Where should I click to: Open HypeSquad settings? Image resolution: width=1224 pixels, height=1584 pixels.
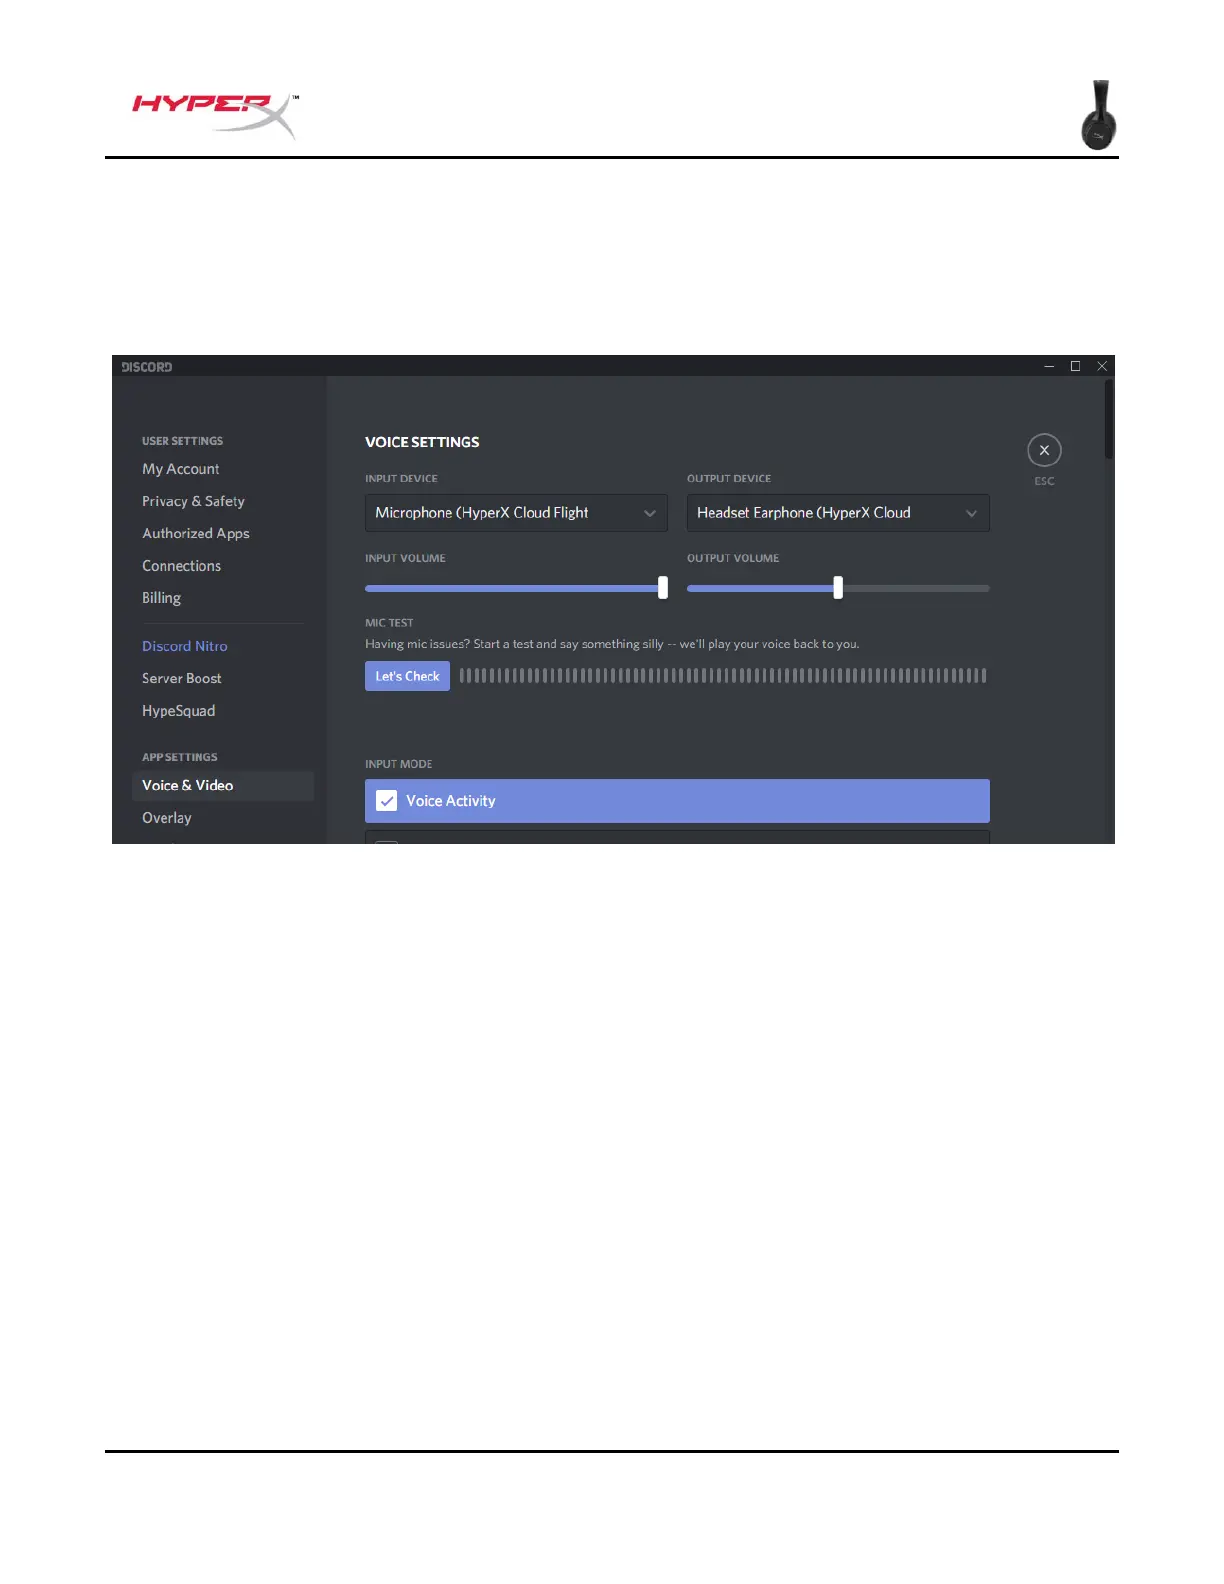click(179, 711)
